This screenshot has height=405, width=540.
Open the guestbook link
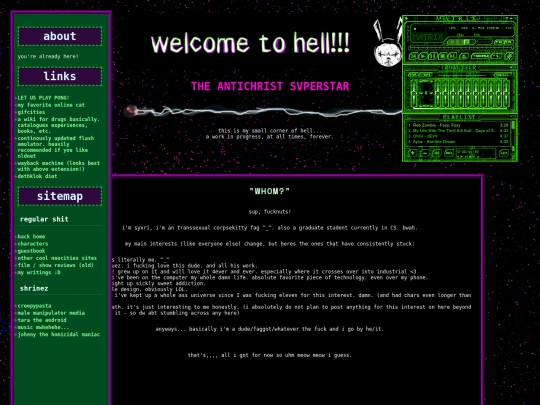pyautogui.click(x=31, y=251)
